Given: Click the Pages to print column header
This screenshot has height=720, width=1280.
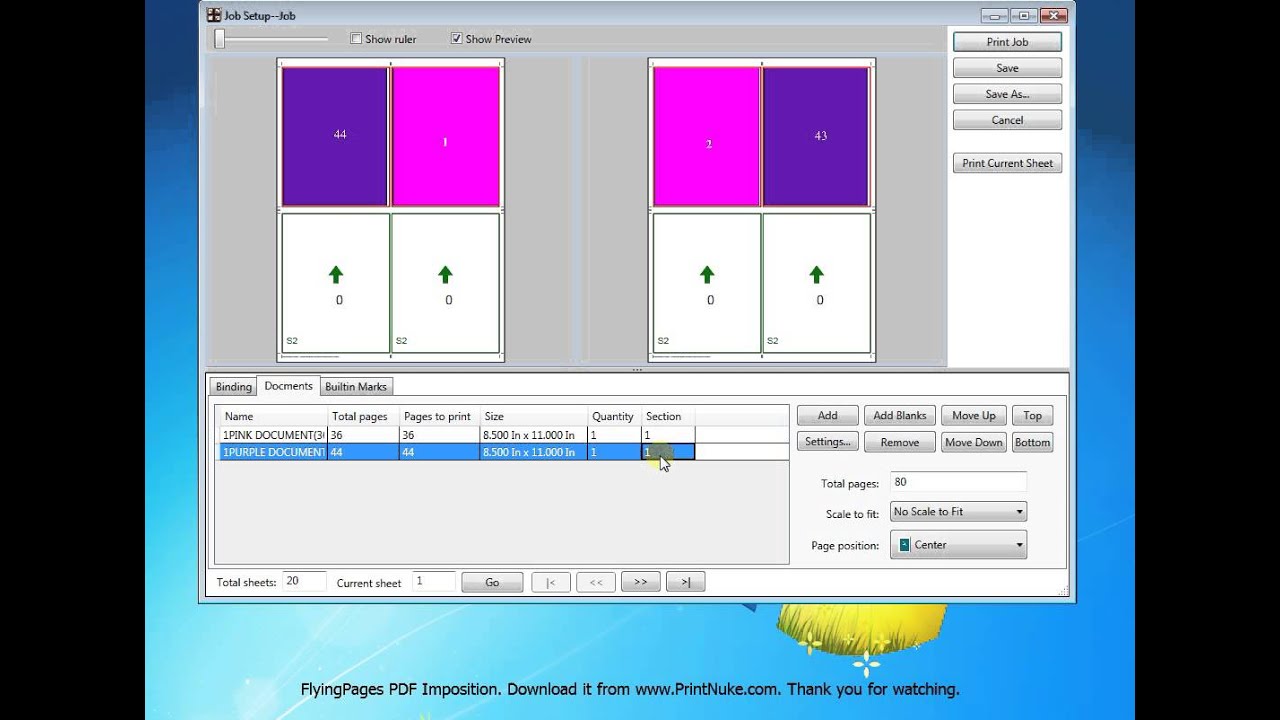Looking at the screenshot, I should coord(439,416).
